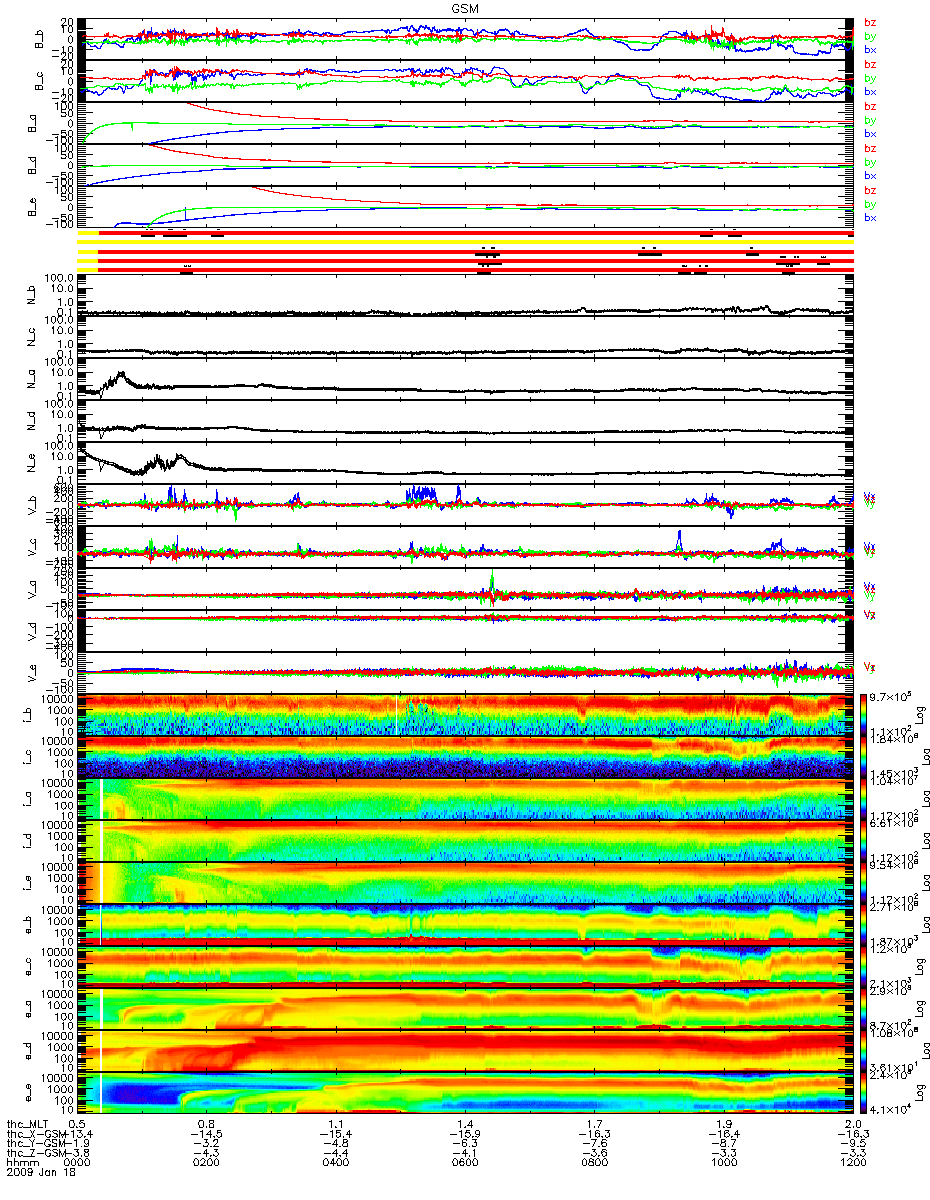Click the density peak in N_a panel
The image size is (930, 1200).
[x=121, y=374]
